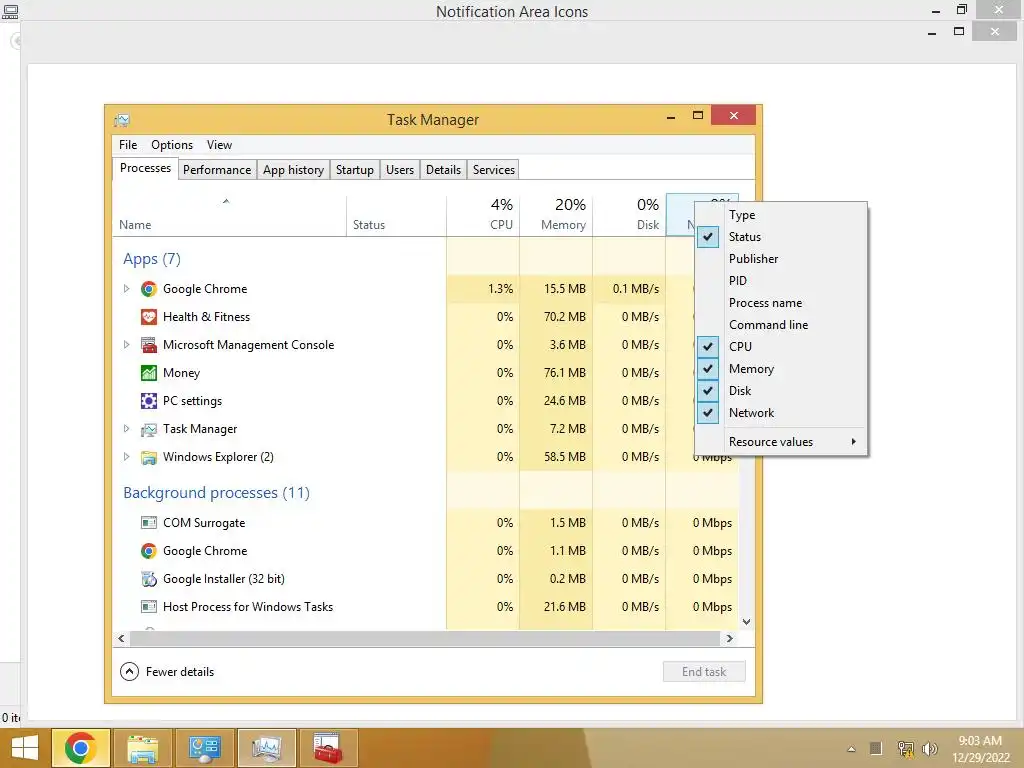The height and width of the screenshot is (768, 1024).
Task: Click background Google Chrome process icon
Action: [x=149, y=551]
